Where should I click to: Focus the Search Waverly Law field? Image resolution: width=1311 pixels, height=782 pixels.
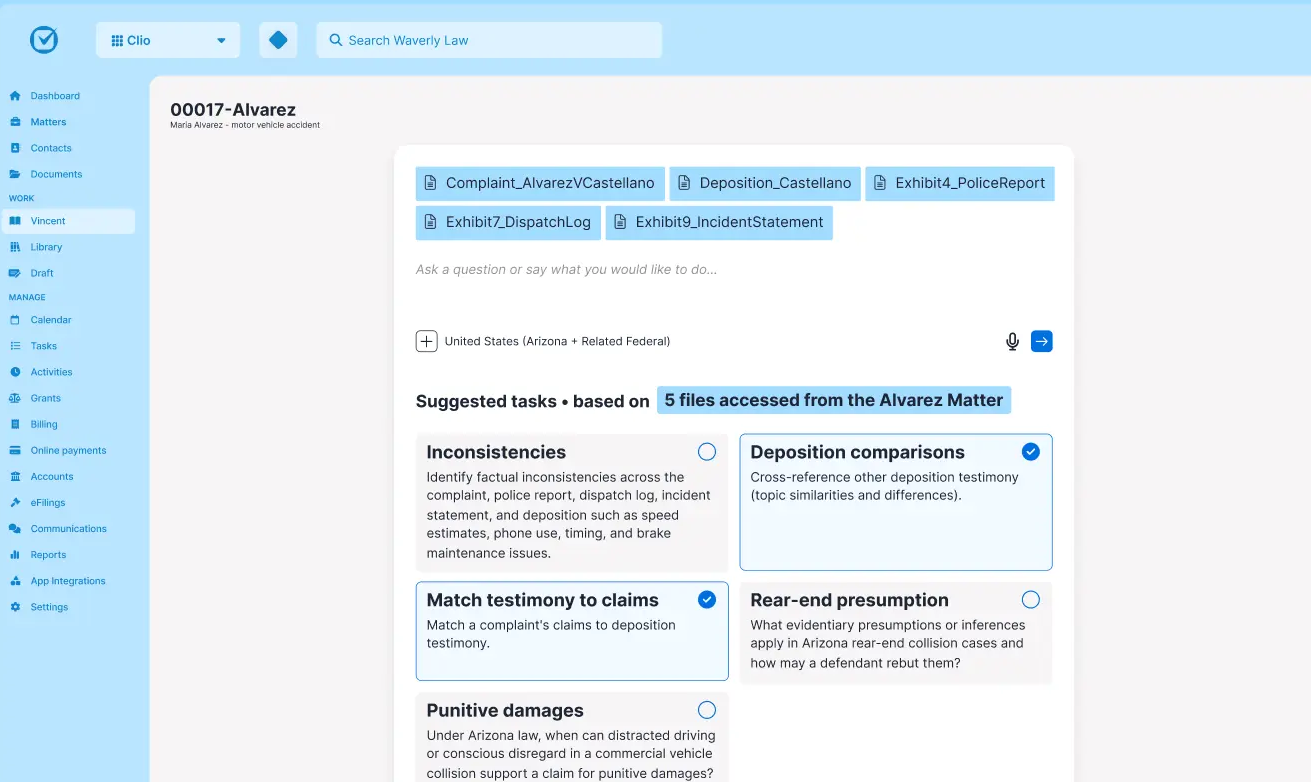pyautogui.click(x=490, y=40)
